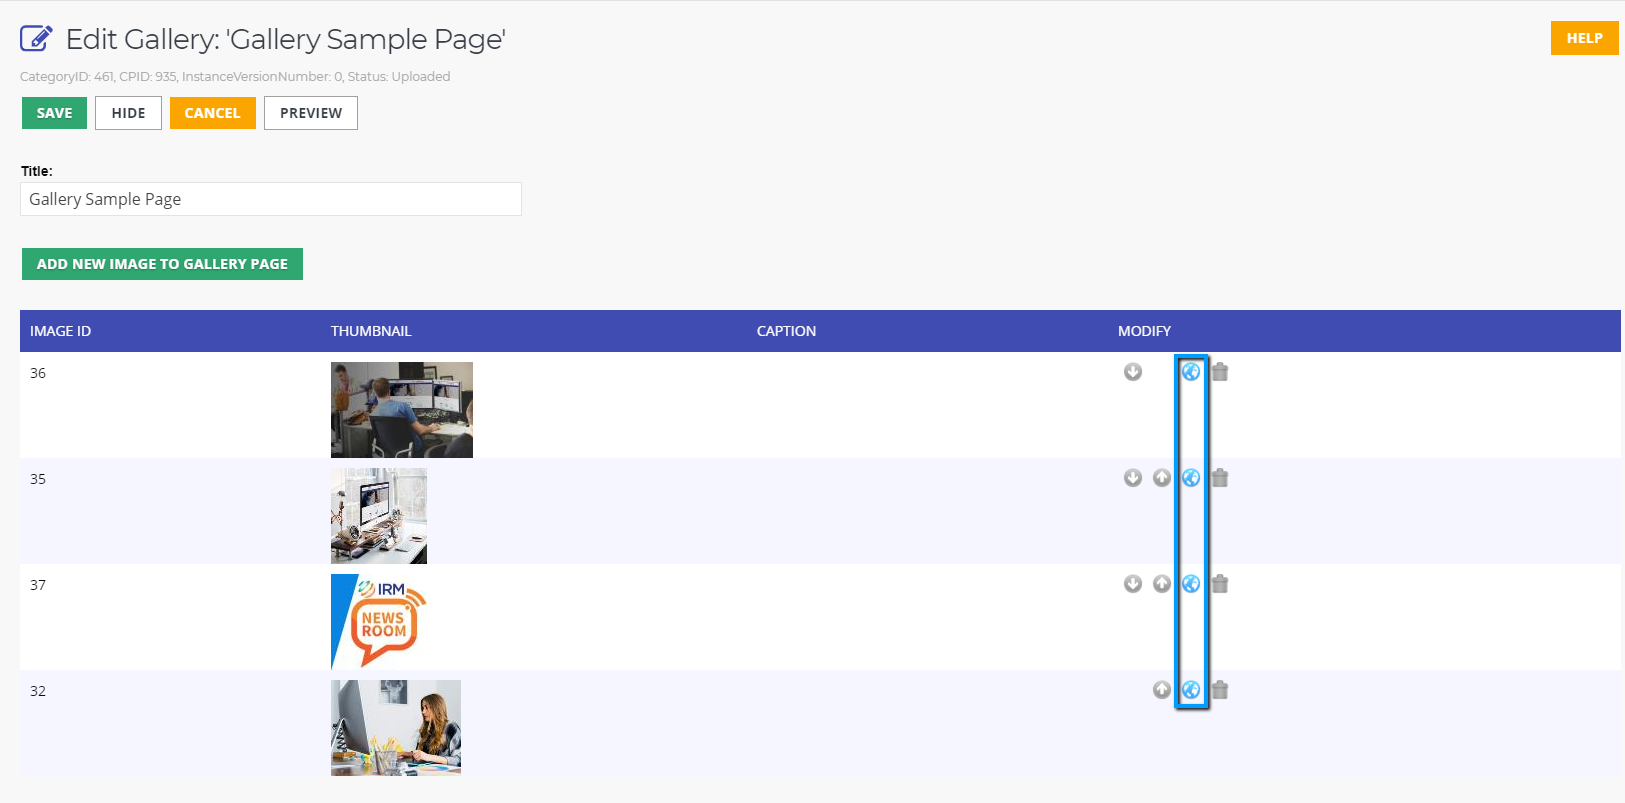
Task: Click the Edit Gallery page heading
Action: pos(286,39)
